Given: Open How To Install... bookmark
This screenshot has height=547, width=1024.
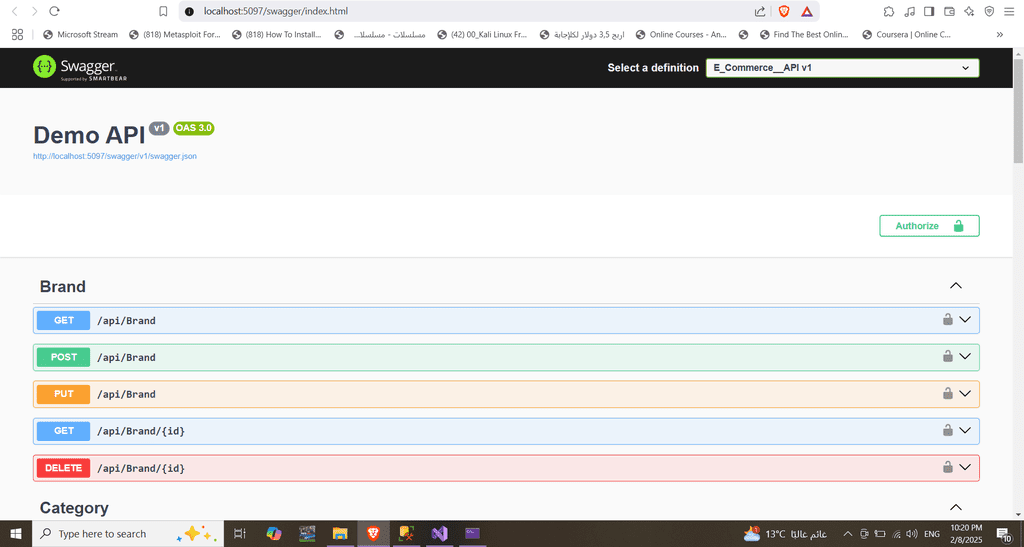Looking at the screenshot, I should (277, 35).
